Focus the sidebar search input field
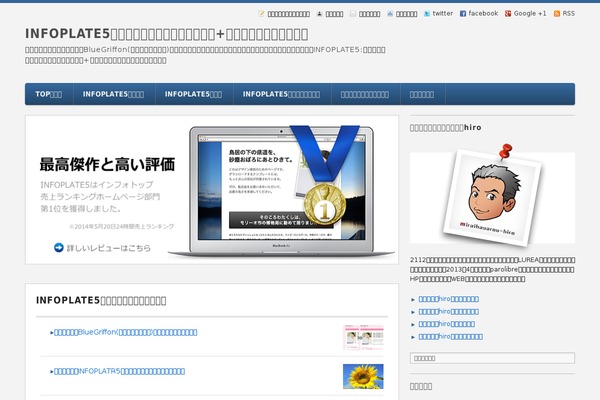The image size is (600, 400). point(492,358)
